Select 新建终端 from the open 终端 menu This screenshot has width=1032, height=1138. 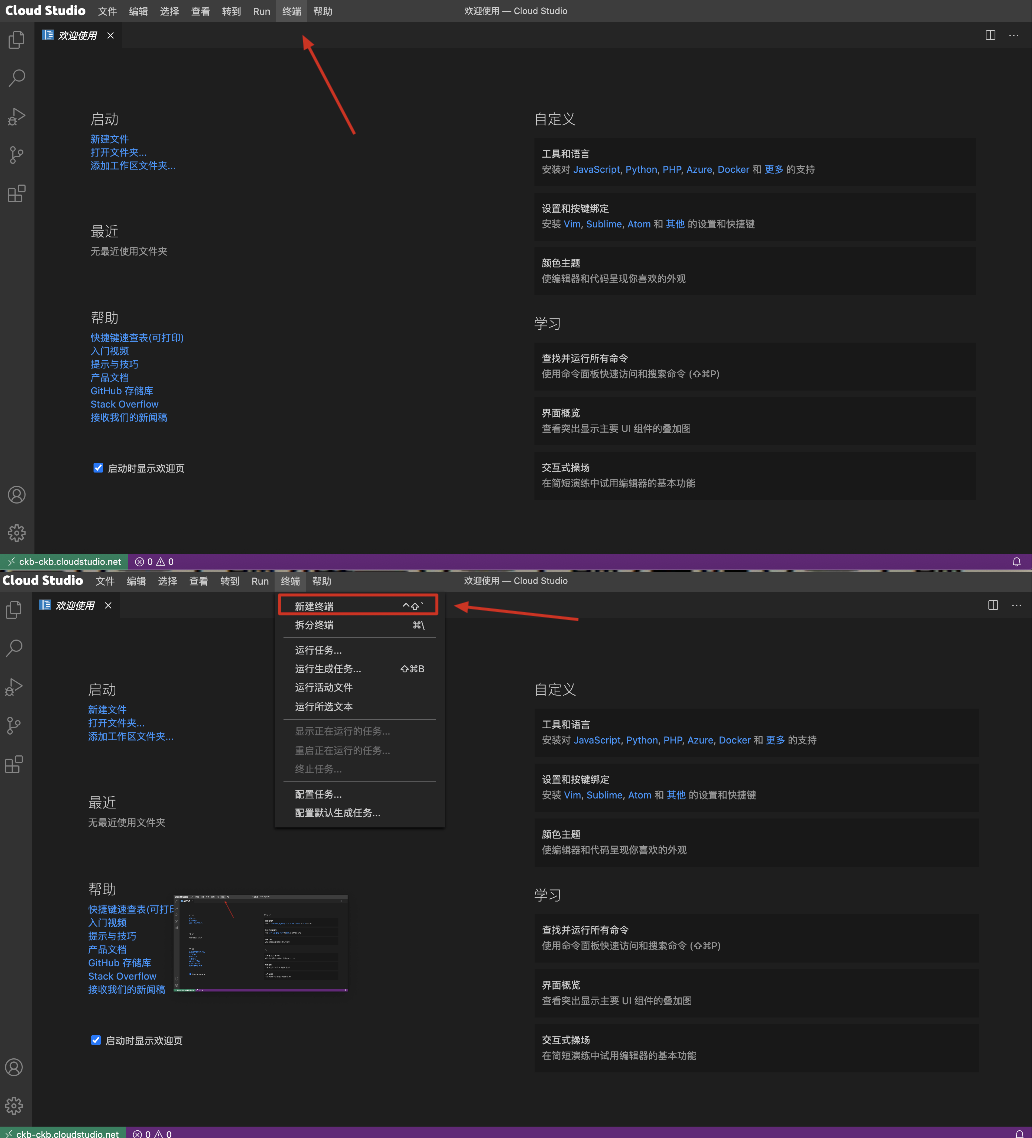(314, 606)
